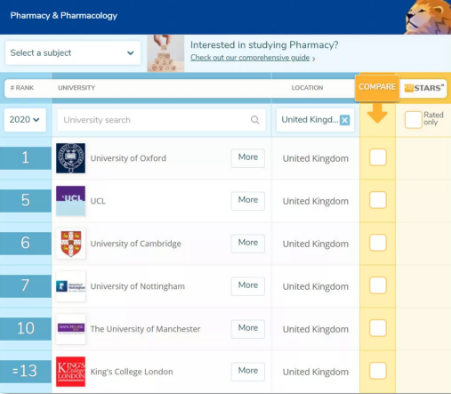Click the COMPARE column tab

pyautogui.click(x=377, y=87)
